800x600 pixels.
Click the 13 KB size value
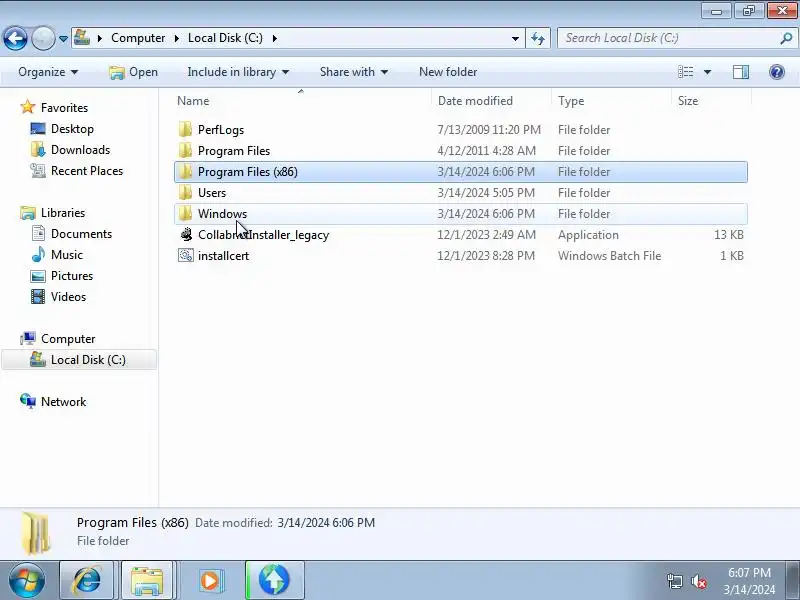pyautogui.click(x=729, y=235)
